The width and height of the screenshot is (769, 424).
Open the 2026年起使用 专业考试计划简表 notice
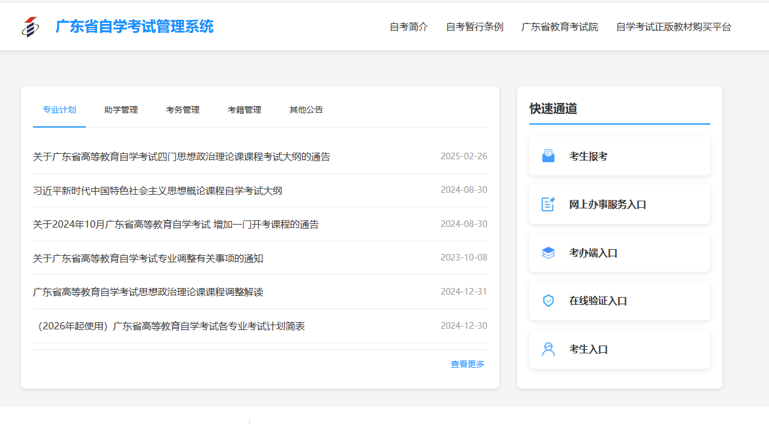[x=168, y=326]
